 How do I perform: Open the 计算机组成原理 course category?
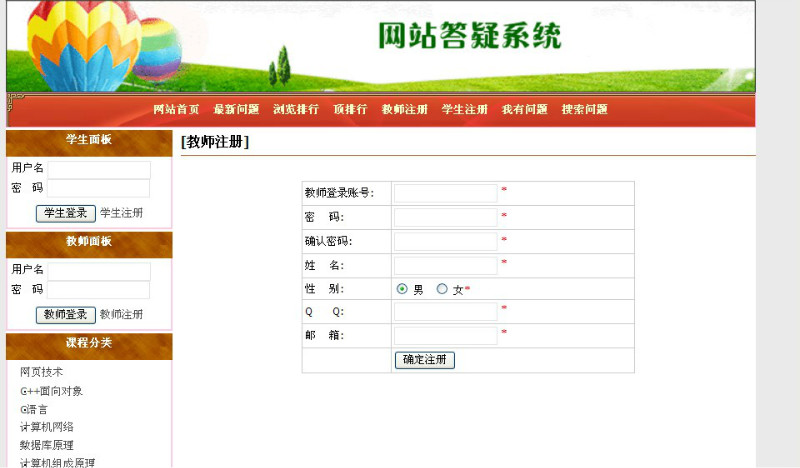click(x=58, y=462)
